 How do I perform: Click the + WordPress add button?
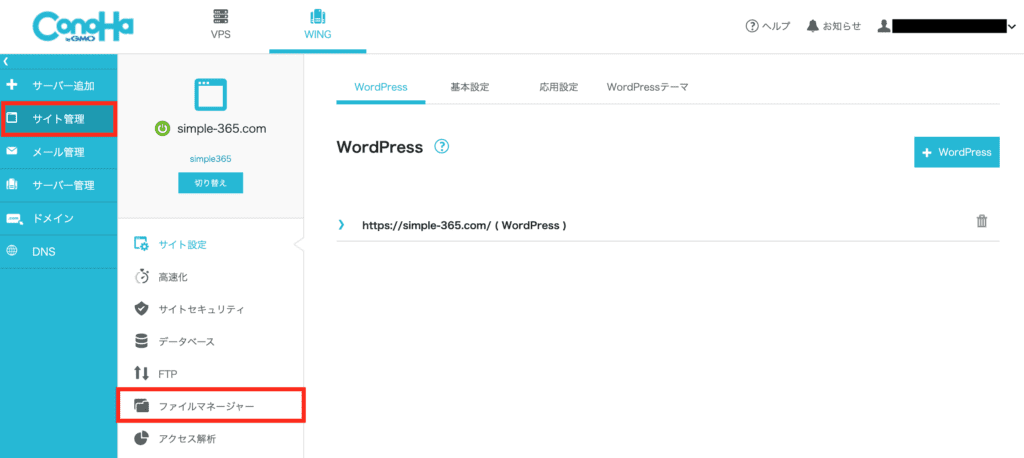pyautogui.click(x=957, y=152)
